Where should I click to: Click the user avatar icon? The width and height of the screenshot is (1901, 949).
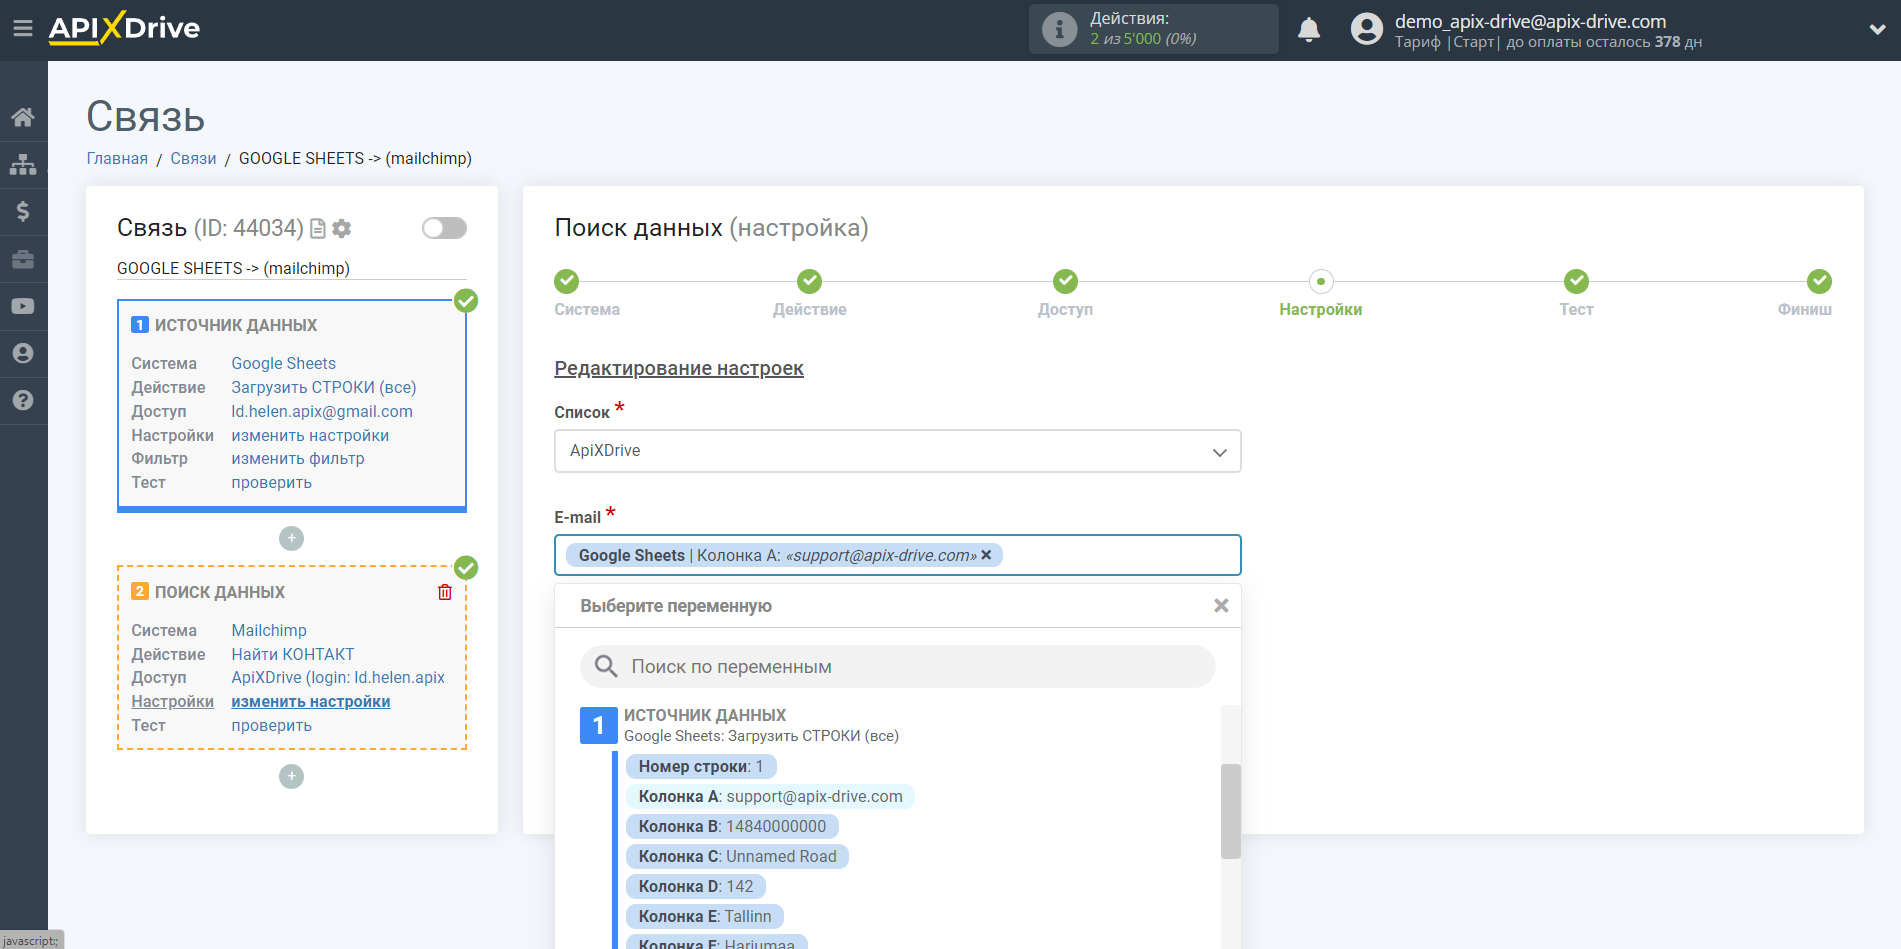1366,29
